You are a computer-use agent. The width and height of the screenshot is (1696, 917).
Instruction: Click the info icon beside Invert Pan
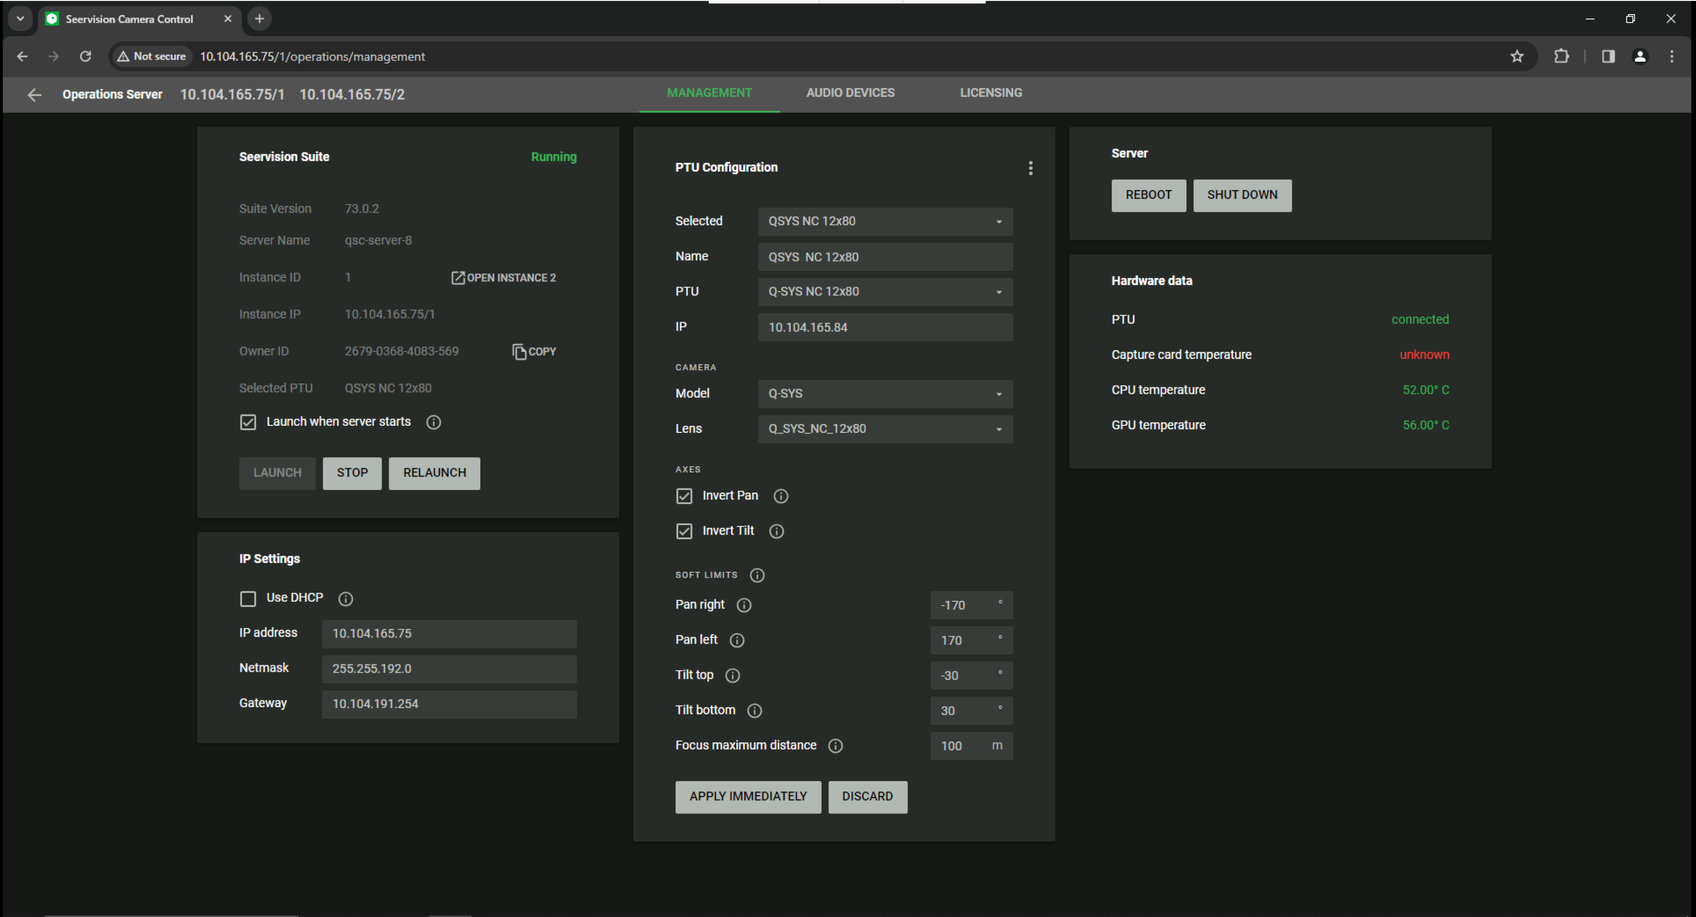781,496
